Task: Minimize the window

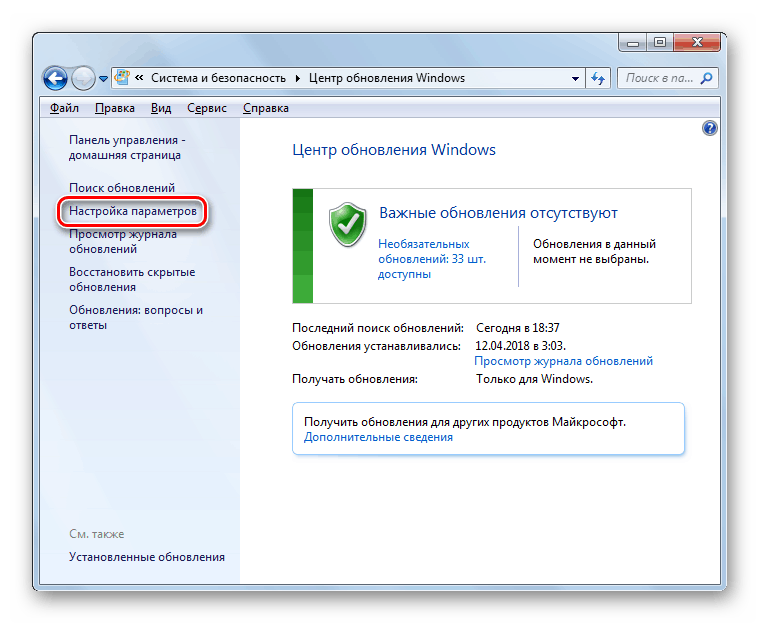Action: coord(633,43)
